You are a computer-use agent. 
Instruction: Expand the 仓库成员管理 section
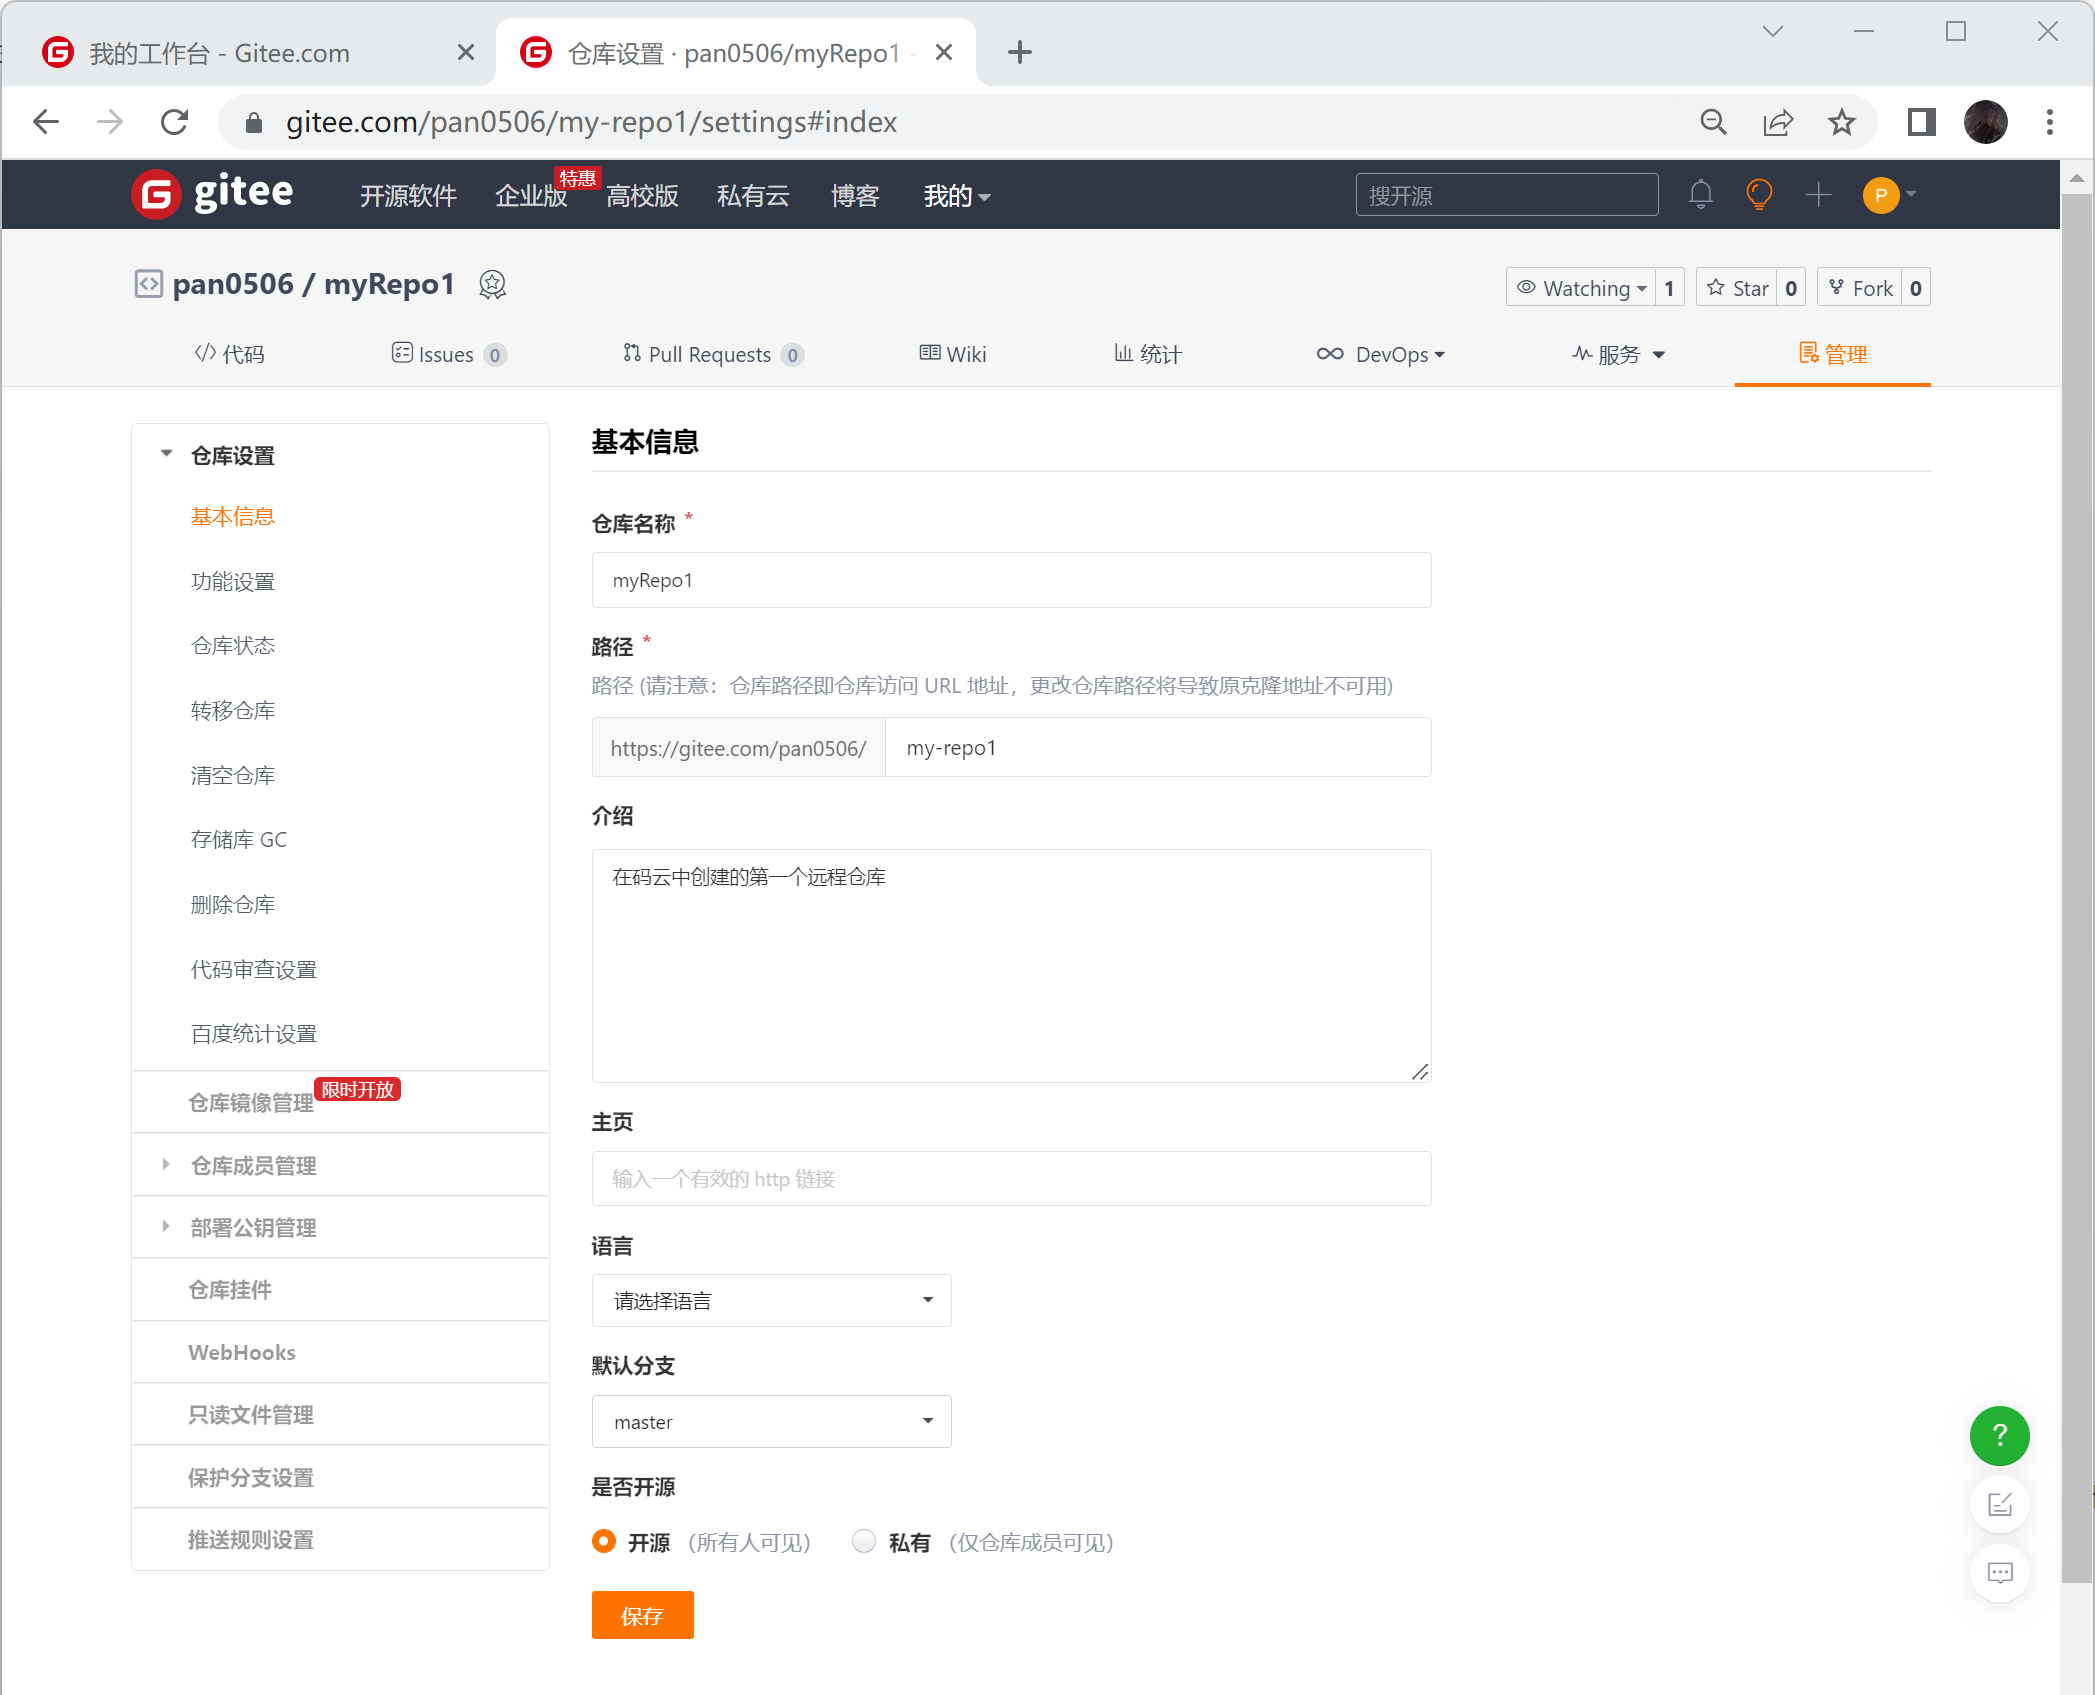253,1165
